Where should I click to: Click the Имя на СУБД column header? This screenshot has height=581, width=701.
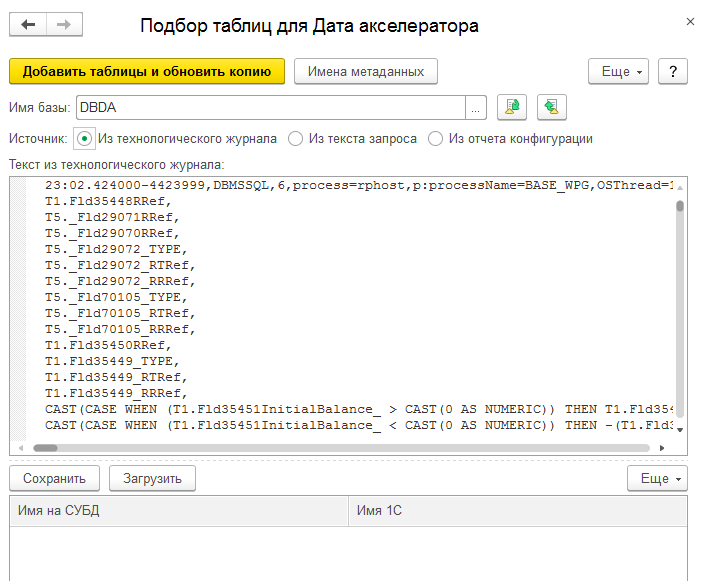pyautogui.click(x=178, y=511)
